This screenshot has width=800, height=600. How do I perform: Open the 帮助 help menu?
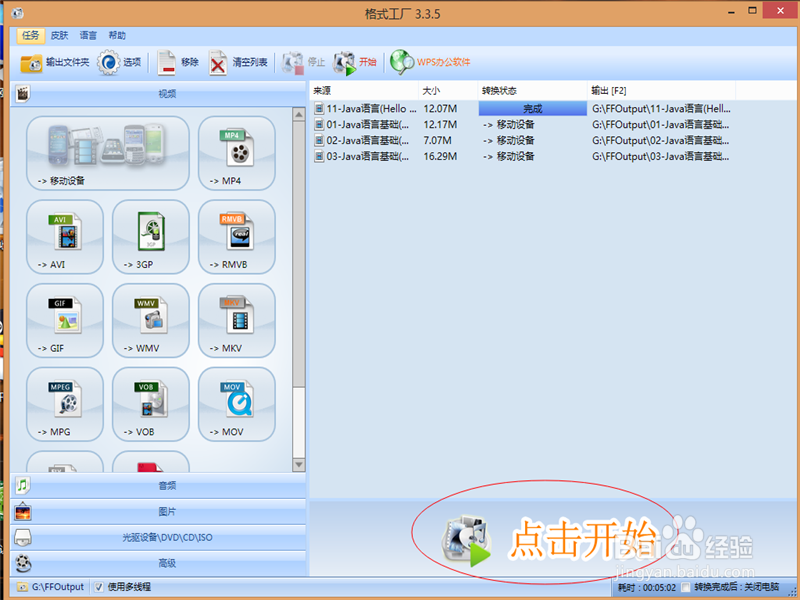[117, 35]
